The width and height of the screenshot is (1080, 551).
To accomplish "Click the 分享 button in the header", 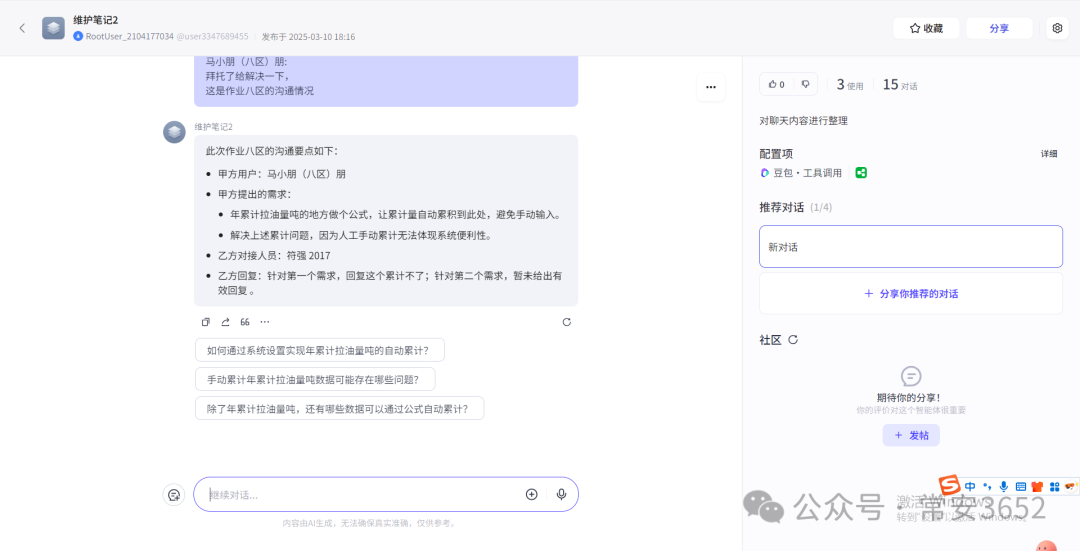I will (x=999, y=28).
